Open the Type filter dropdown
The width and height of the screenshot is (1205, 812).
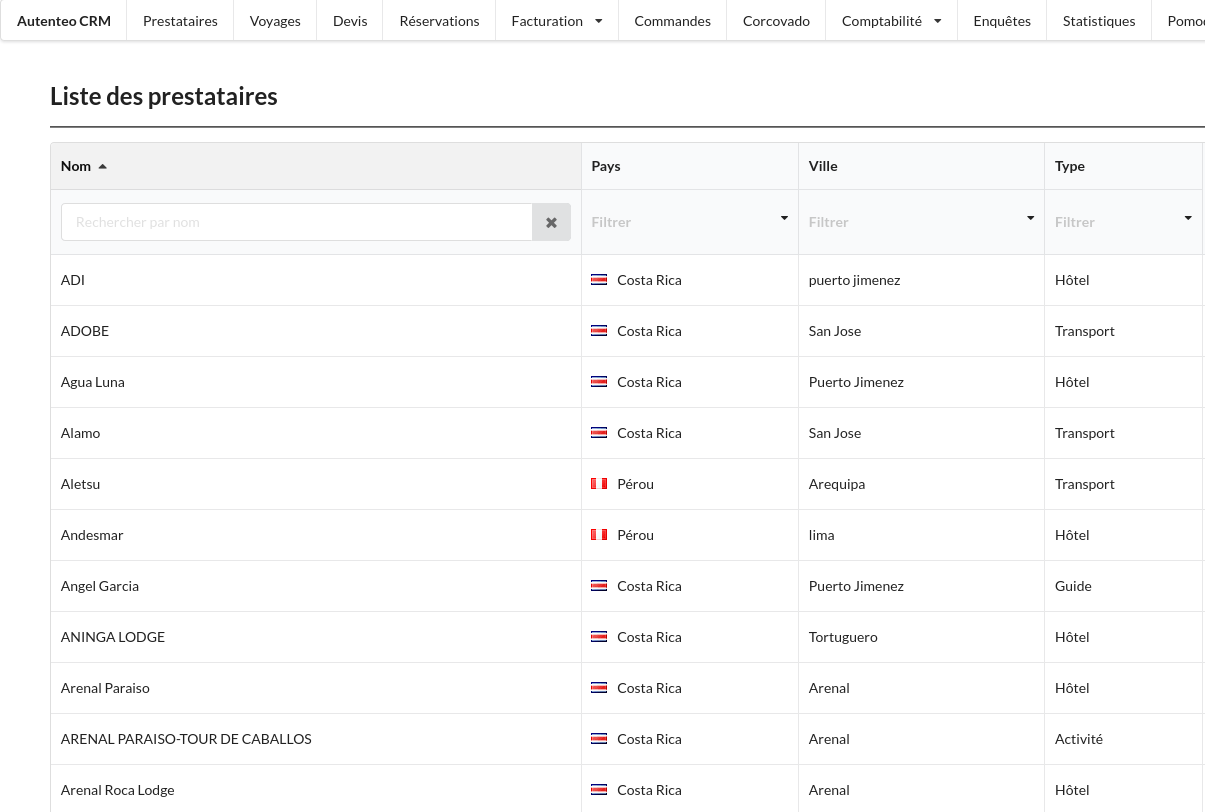[x=1123, y=222]
